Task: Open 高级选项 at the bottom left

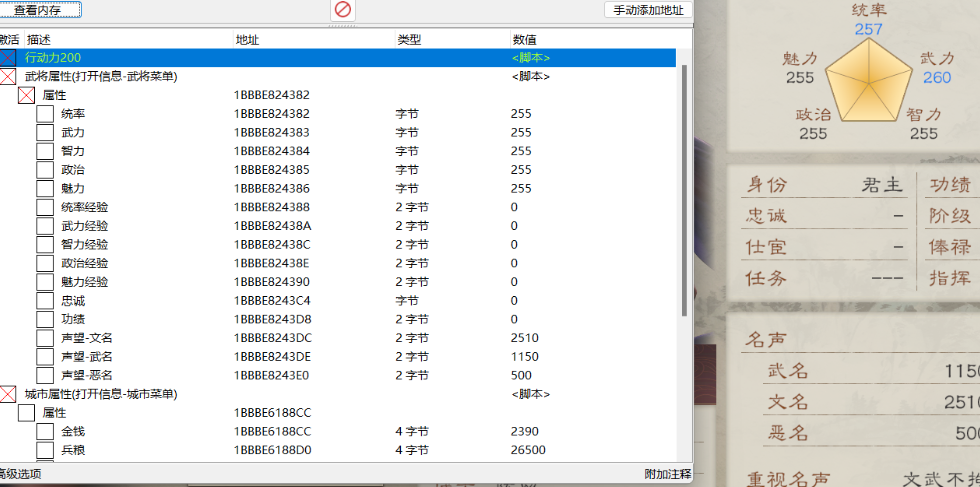Action: [21, 474]
